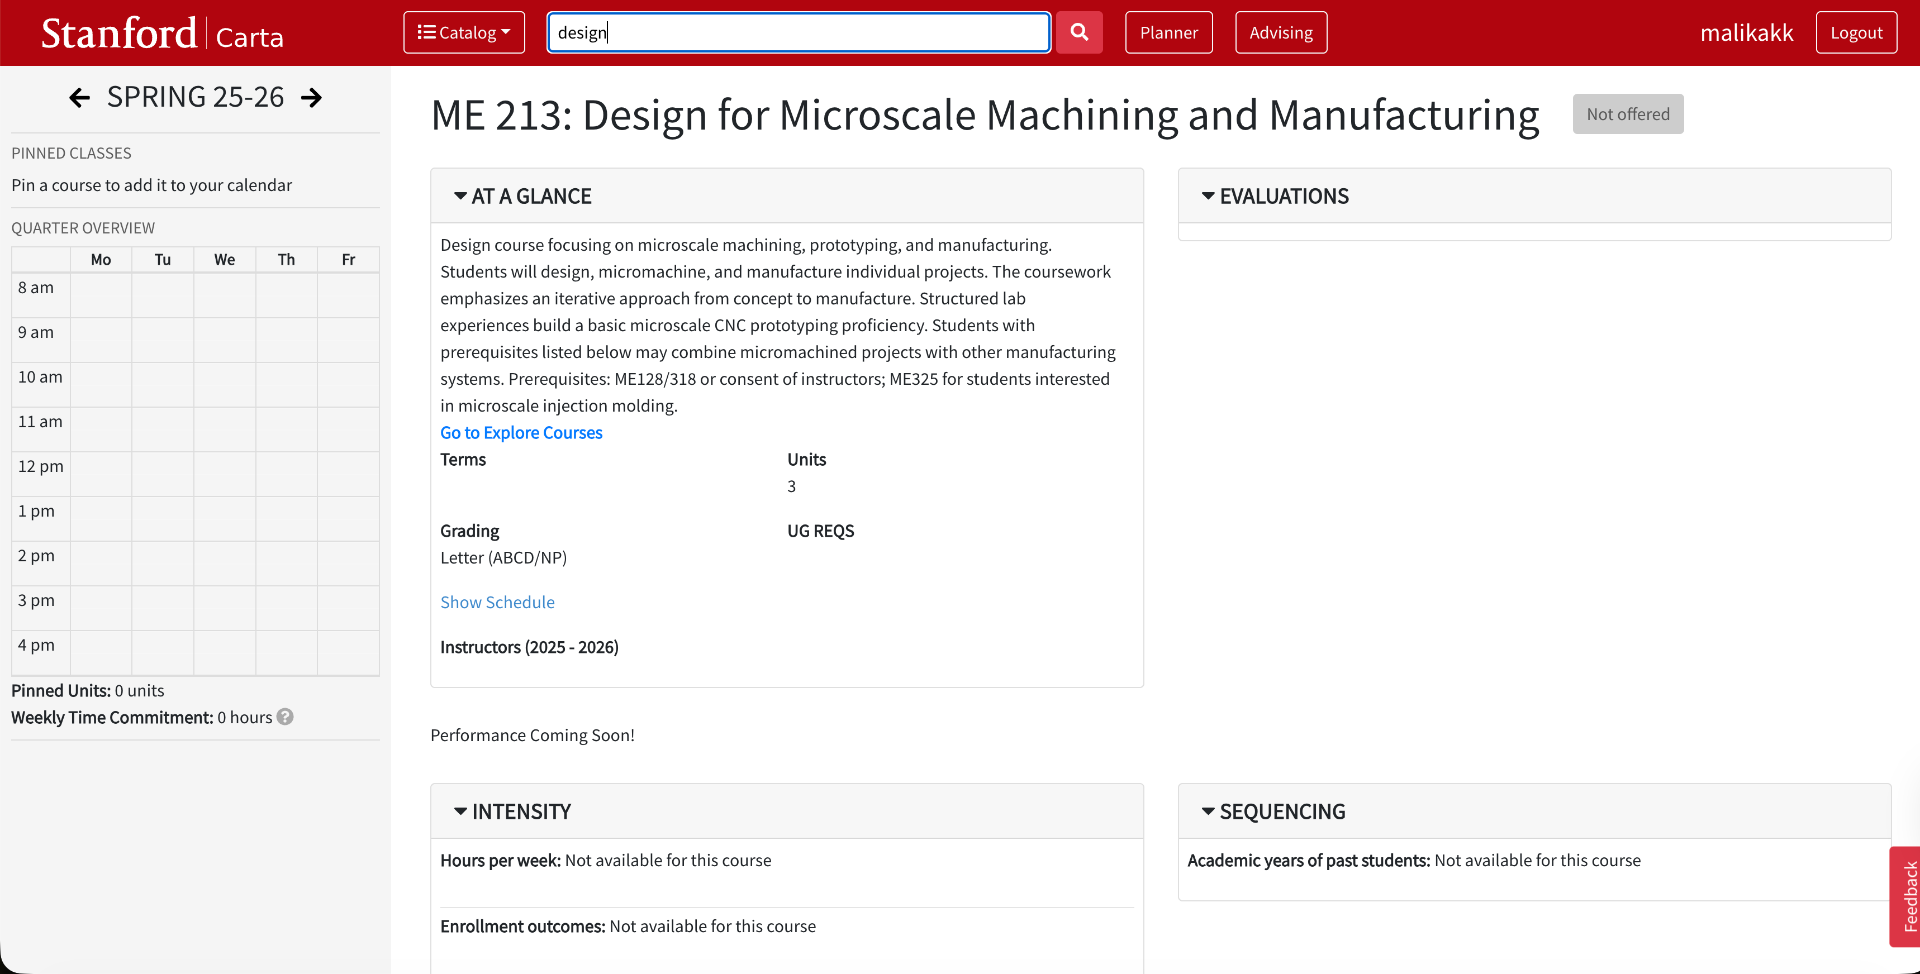Collapse the At A Glance section
1920x974 pixels.
(x=522, y=196)
